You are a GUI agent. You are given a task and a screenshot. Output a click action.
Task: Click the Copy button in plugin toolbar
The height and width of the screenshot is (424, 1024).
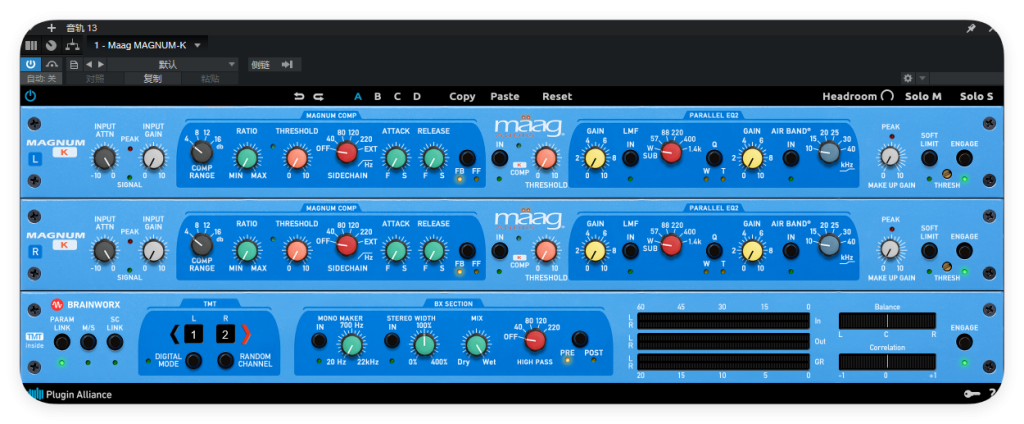[x=462, y=97]
